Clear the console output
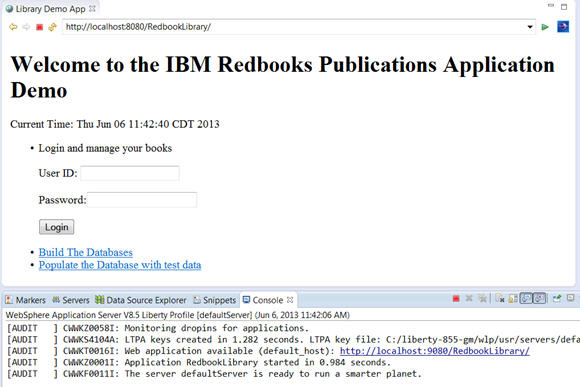Screen dimensions: 580x387 [500, 298]
